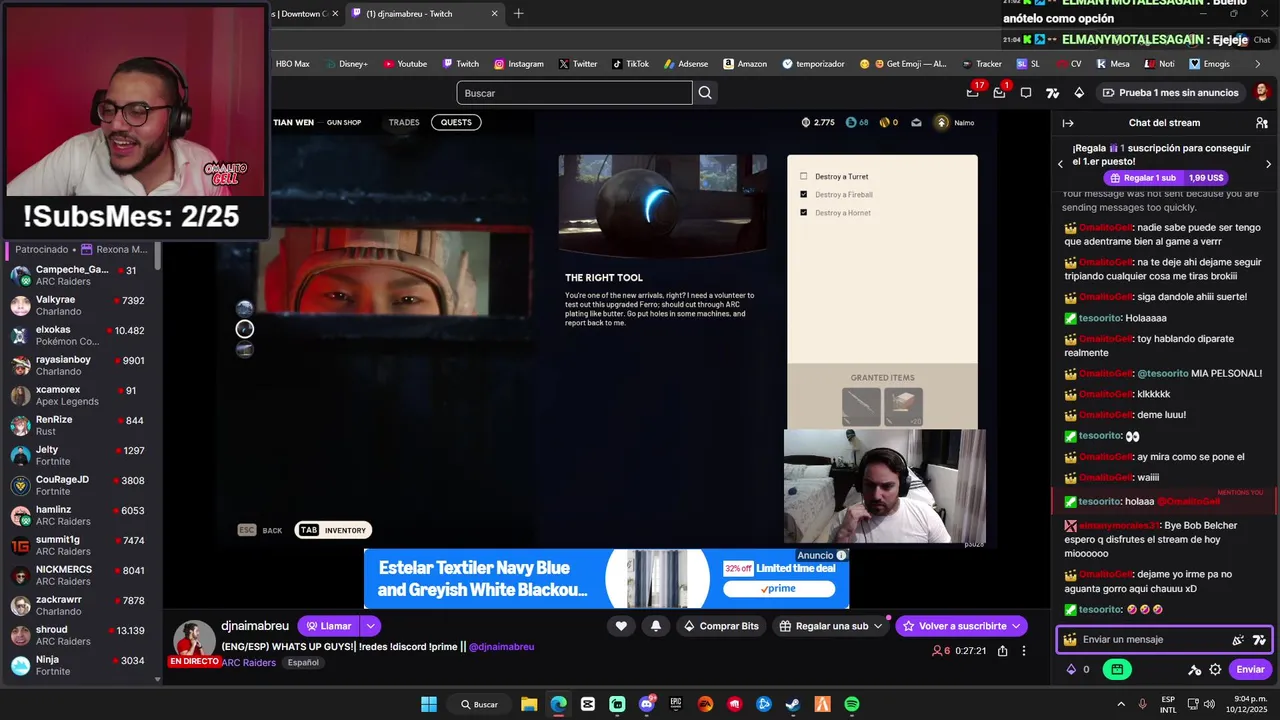Open the emote picker in message box
The image size is (1280, 720).
1238,640
